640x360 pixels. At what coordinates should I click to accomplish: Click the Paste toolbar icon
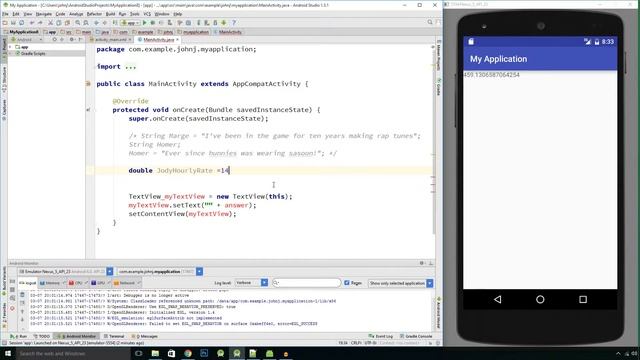[x=67, y=23]
